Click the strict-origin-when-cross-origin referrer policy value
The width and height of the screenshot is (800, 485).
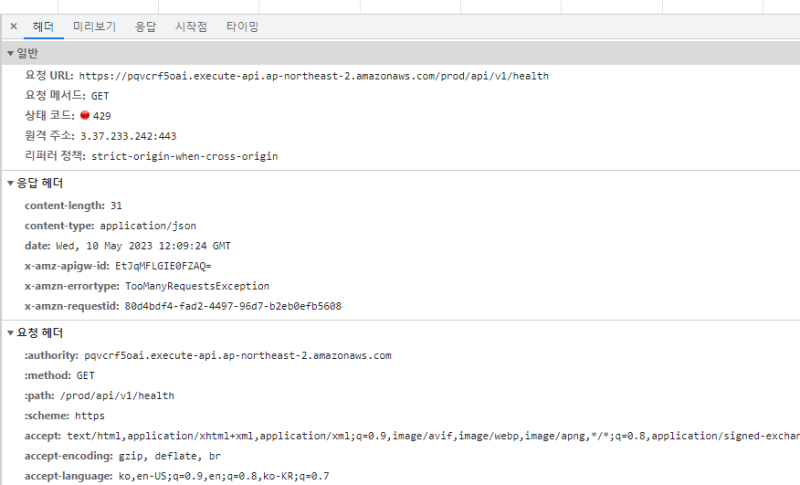click(x=184, y=156)
